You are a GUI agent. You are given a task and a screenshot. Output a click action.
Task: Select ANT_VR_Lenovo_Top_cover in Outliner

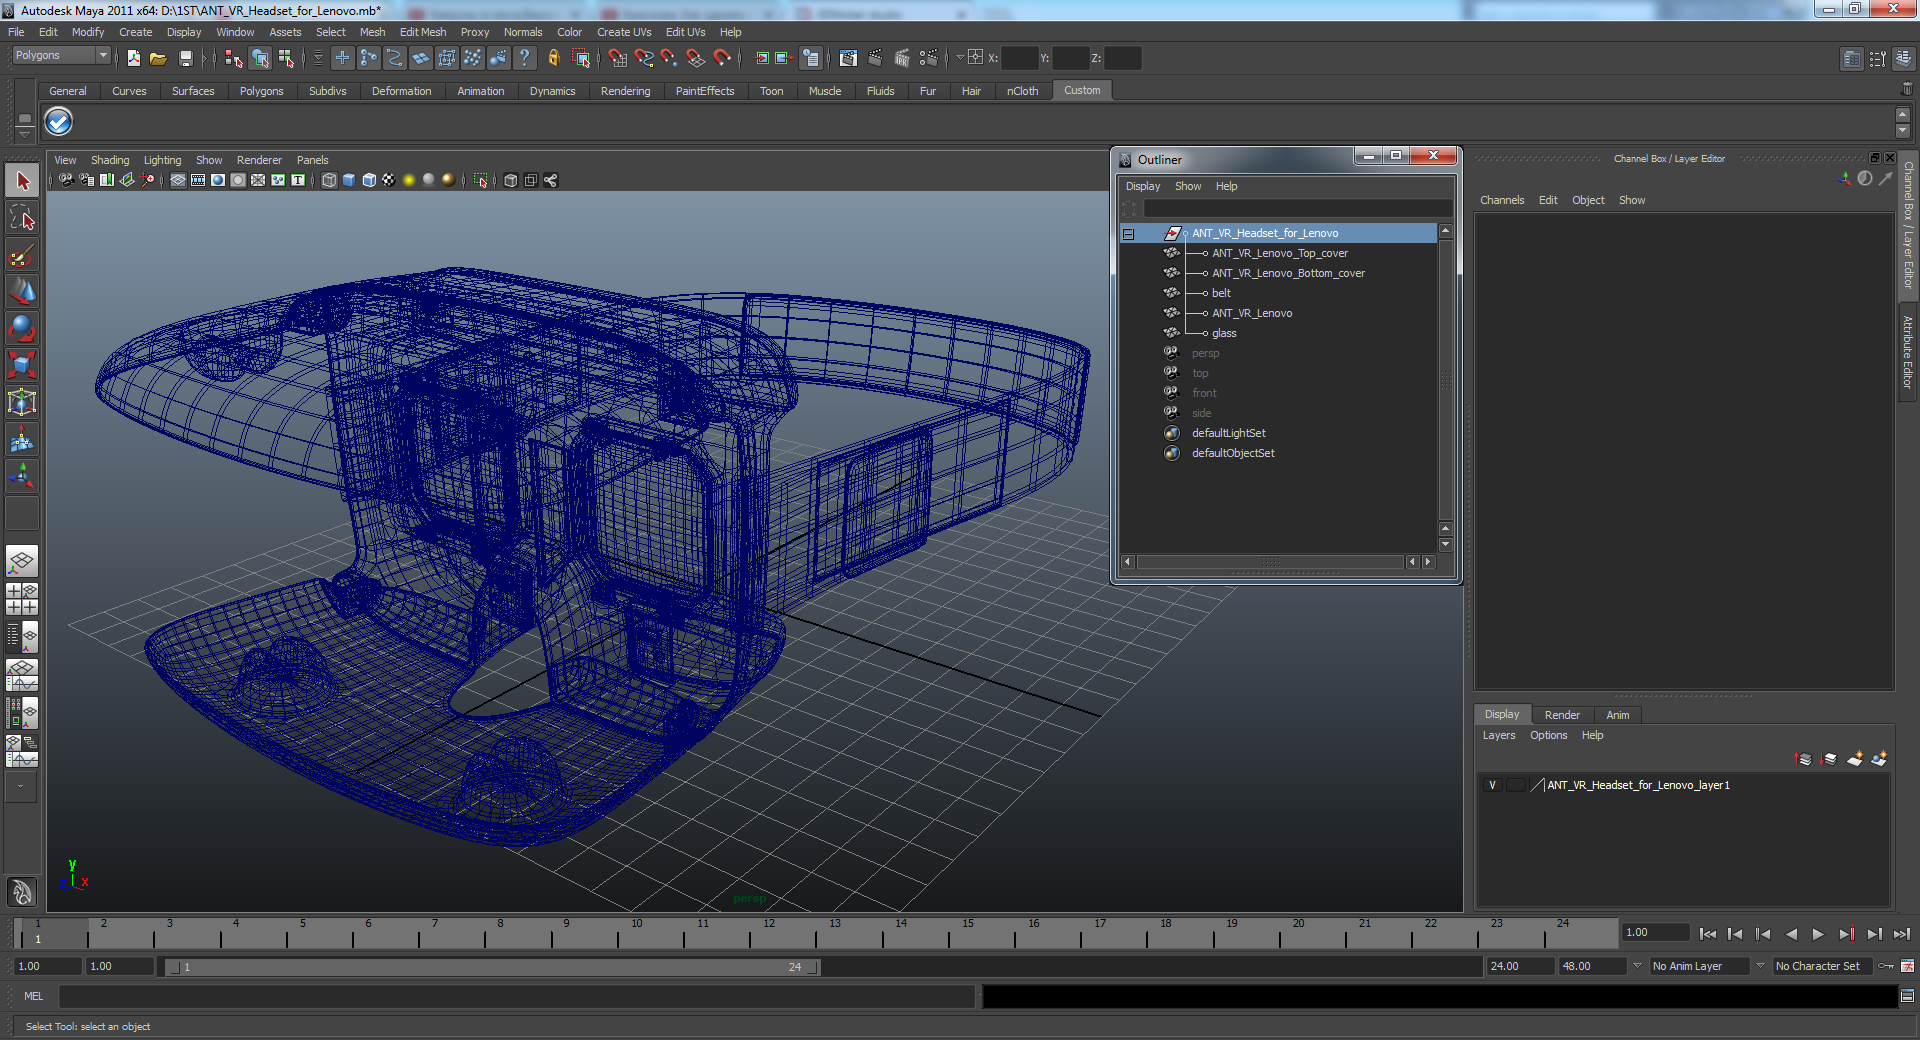(x=1280, y=253)
